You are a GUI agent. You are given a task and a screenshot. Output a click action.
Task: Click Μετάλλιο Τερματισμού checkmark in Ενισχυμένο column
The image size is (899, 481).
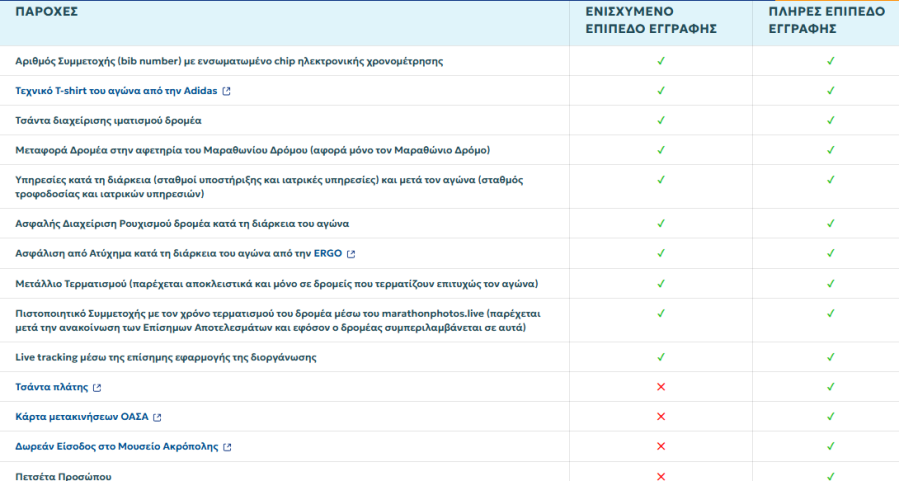click(x=660, y=283)
